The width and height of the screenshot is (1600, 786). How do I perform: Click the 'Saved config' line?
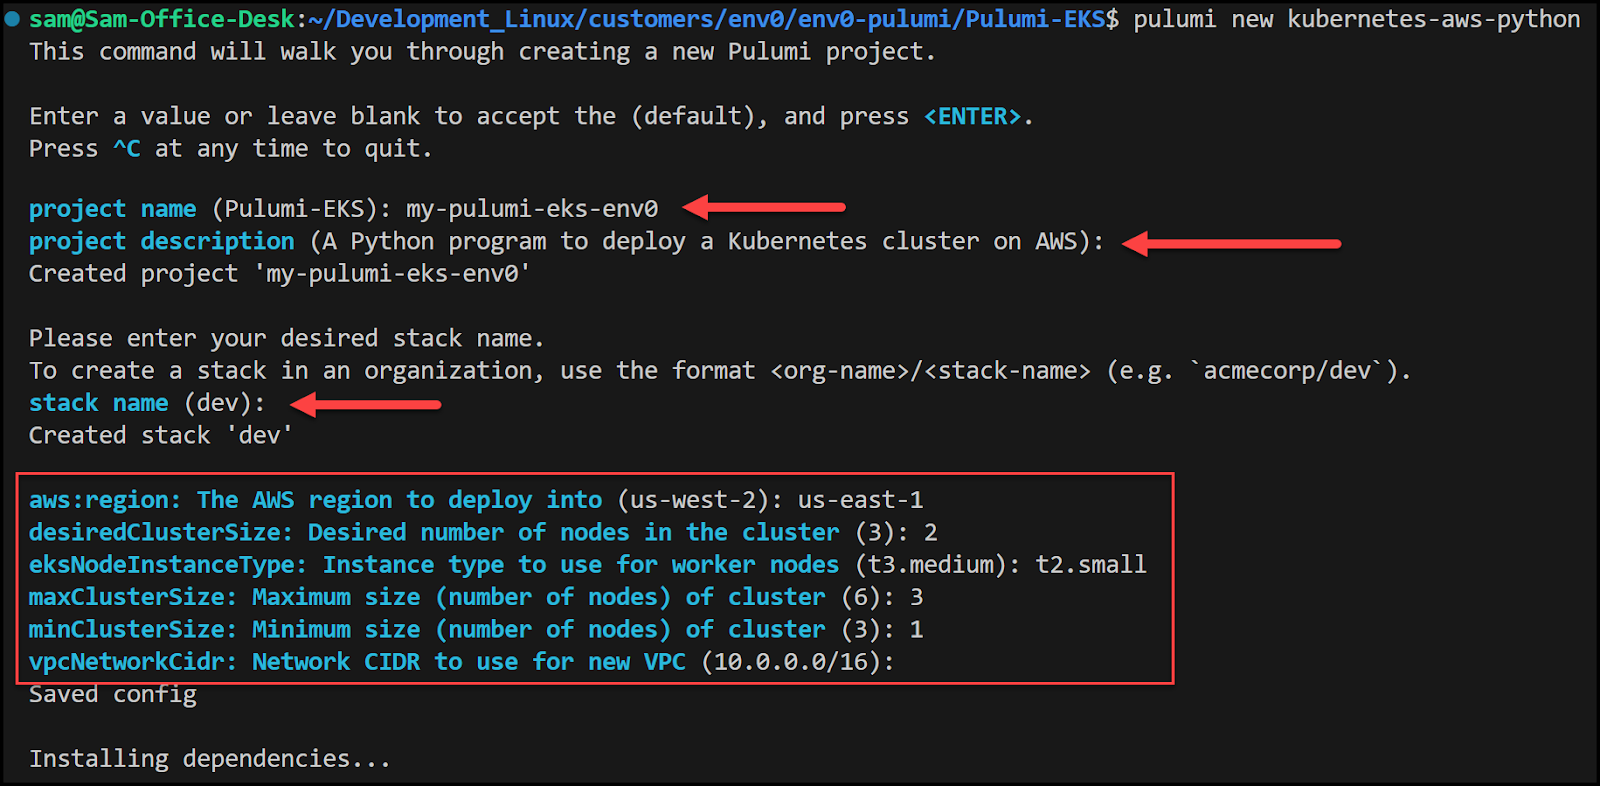click(113, 695)
